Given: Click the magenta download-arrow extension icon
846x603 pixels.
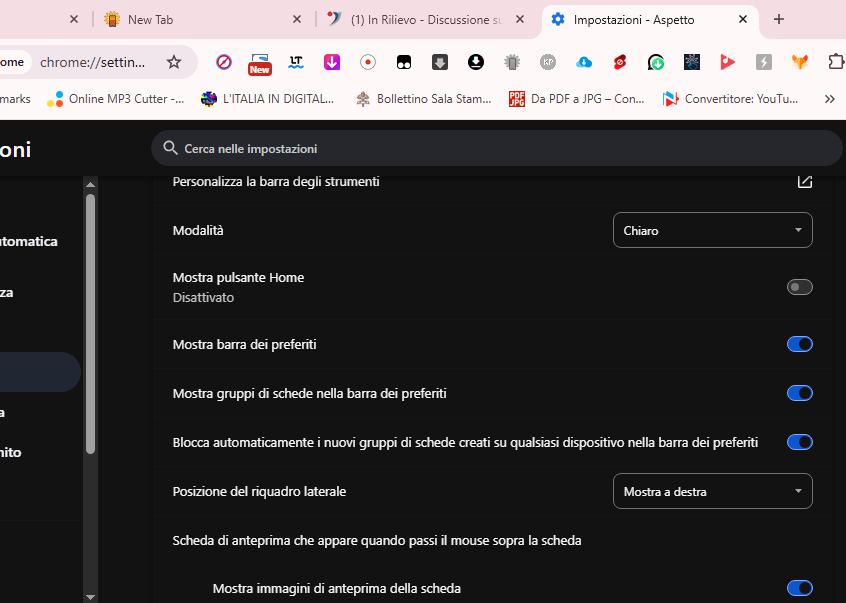Looking at the screenshot, I should pos(332,63).
